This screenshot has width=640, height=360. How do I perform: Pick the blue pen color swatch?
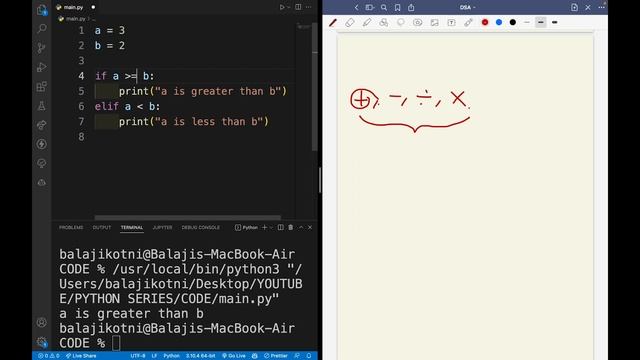(499, 22)
